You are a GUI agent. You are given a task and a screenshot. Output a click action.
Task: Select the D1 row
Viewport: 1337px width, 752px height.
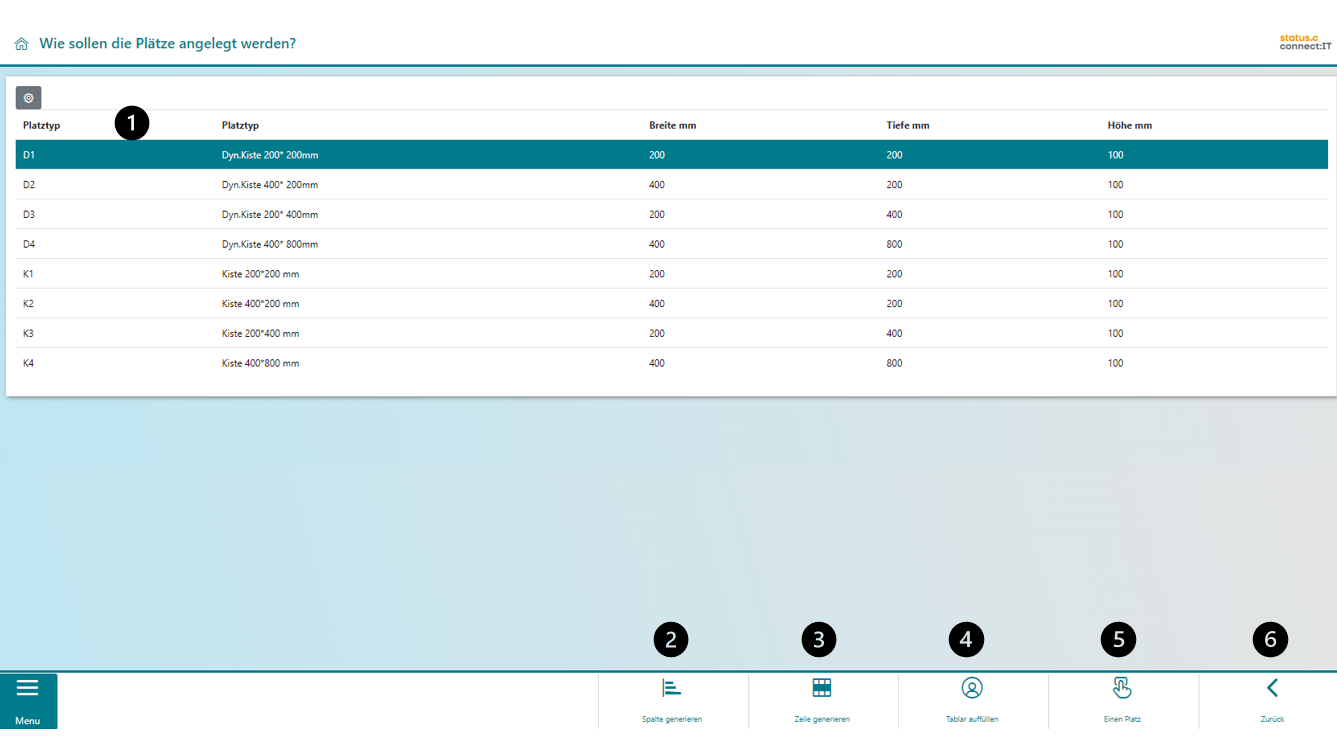pyautogui.click(x=270, y=155)
